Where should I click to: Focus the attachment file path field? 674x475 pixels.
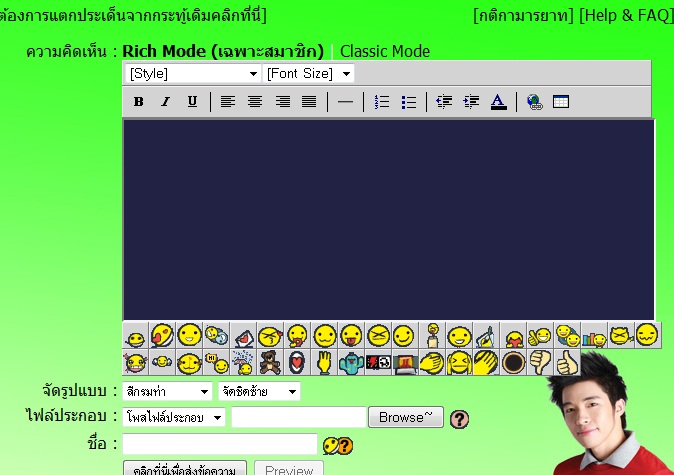299,417
